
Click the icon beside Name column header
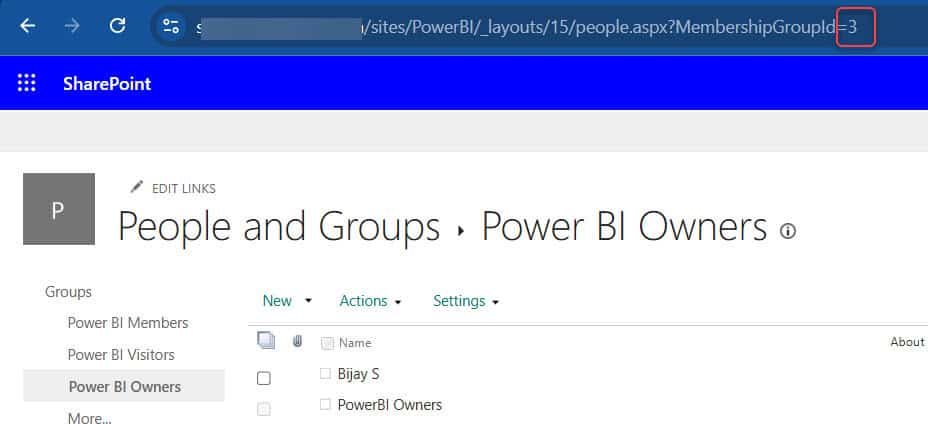[327, 343]
